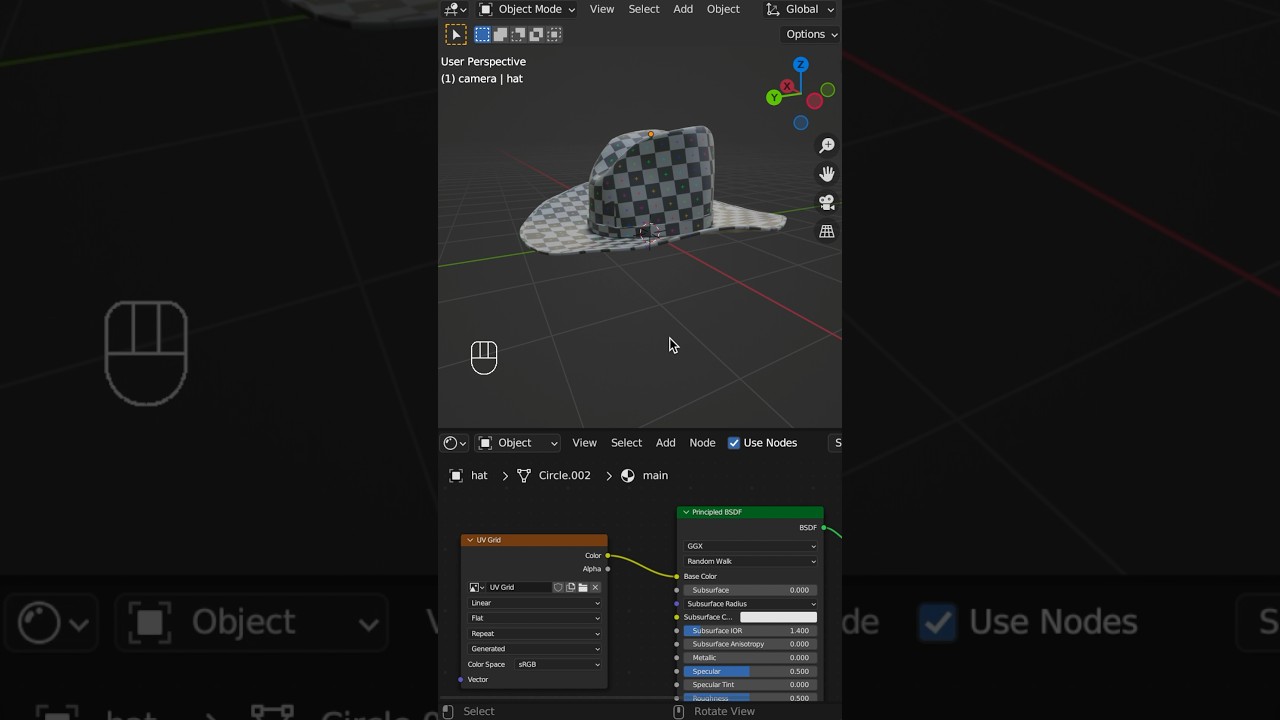Click the negative X red circle on gizmo
Image resolution: width=1280 pixels, height=720 pixels.
(814, 101)
